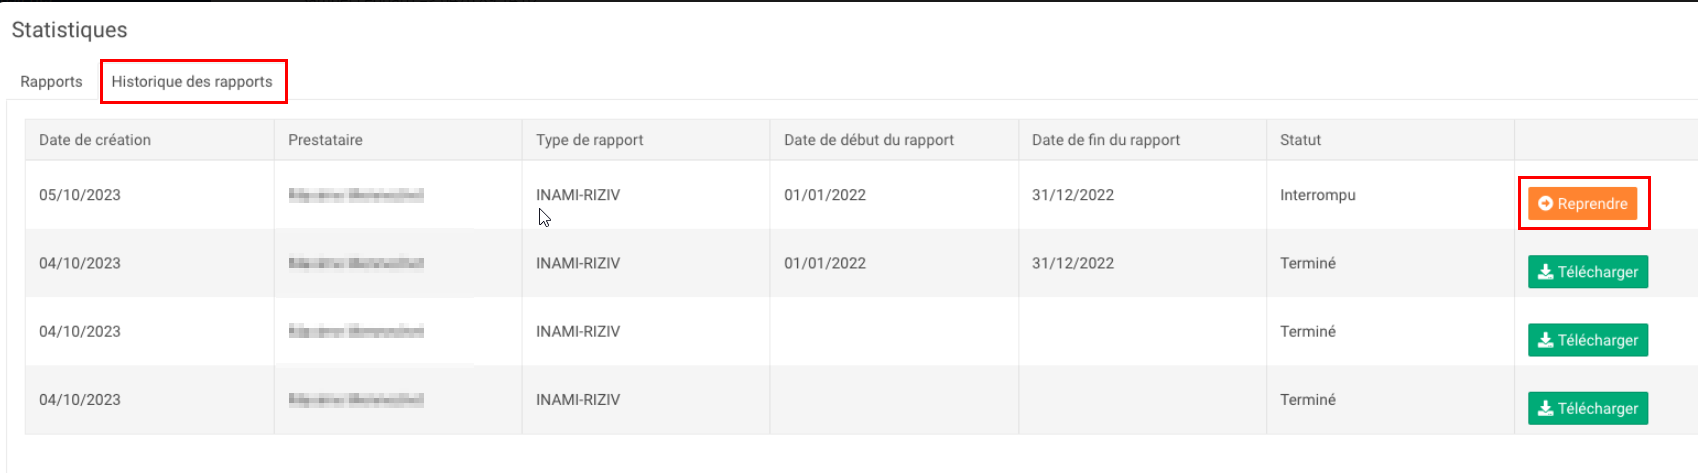Click the 05/10/2023 creation date cell
This screenshot has width=1698, height=473.
point(80,195)
